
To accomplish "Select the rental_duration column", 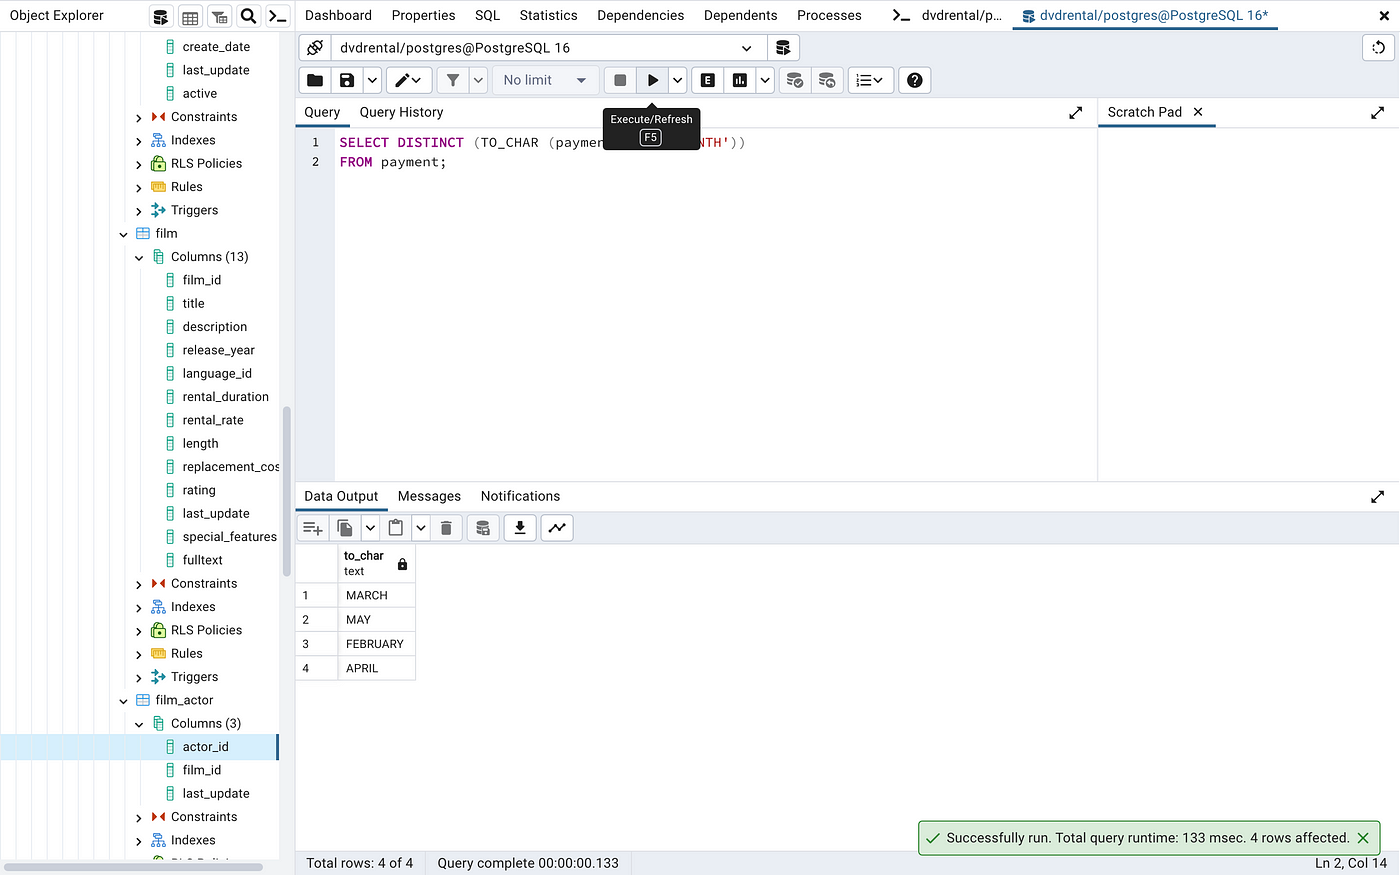I will tap(225, 397).
